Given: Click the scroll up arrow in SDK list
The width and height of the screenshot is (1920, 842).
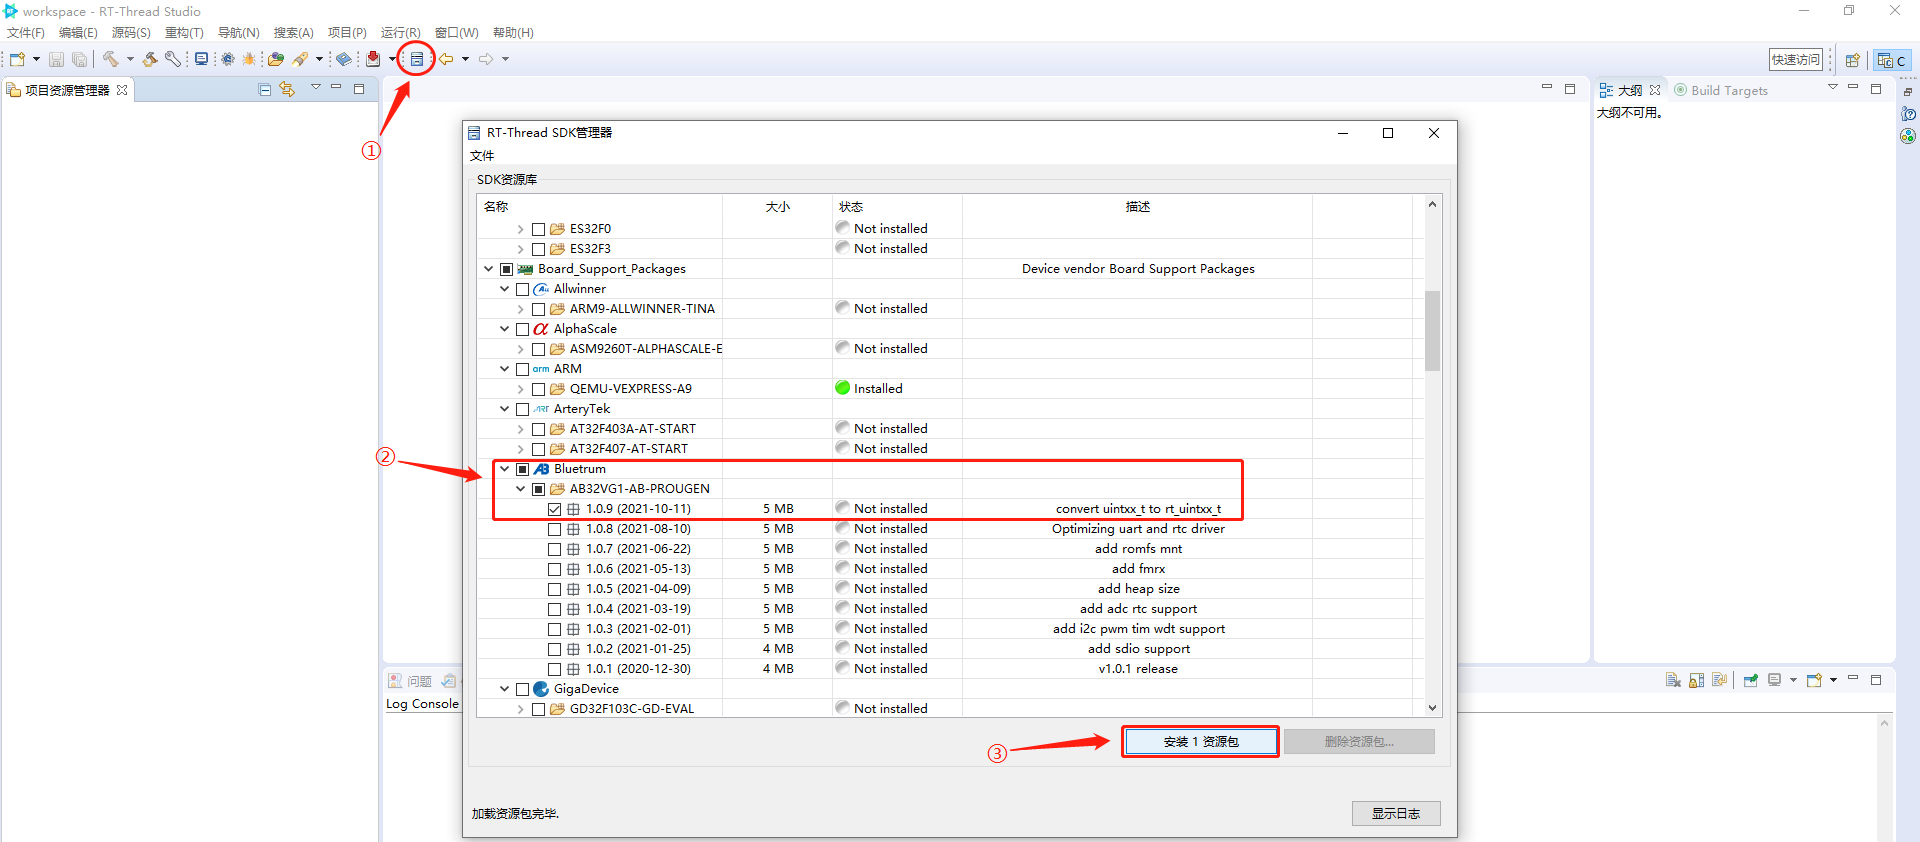Looking at the screenshot, I should coord(1433,204).
